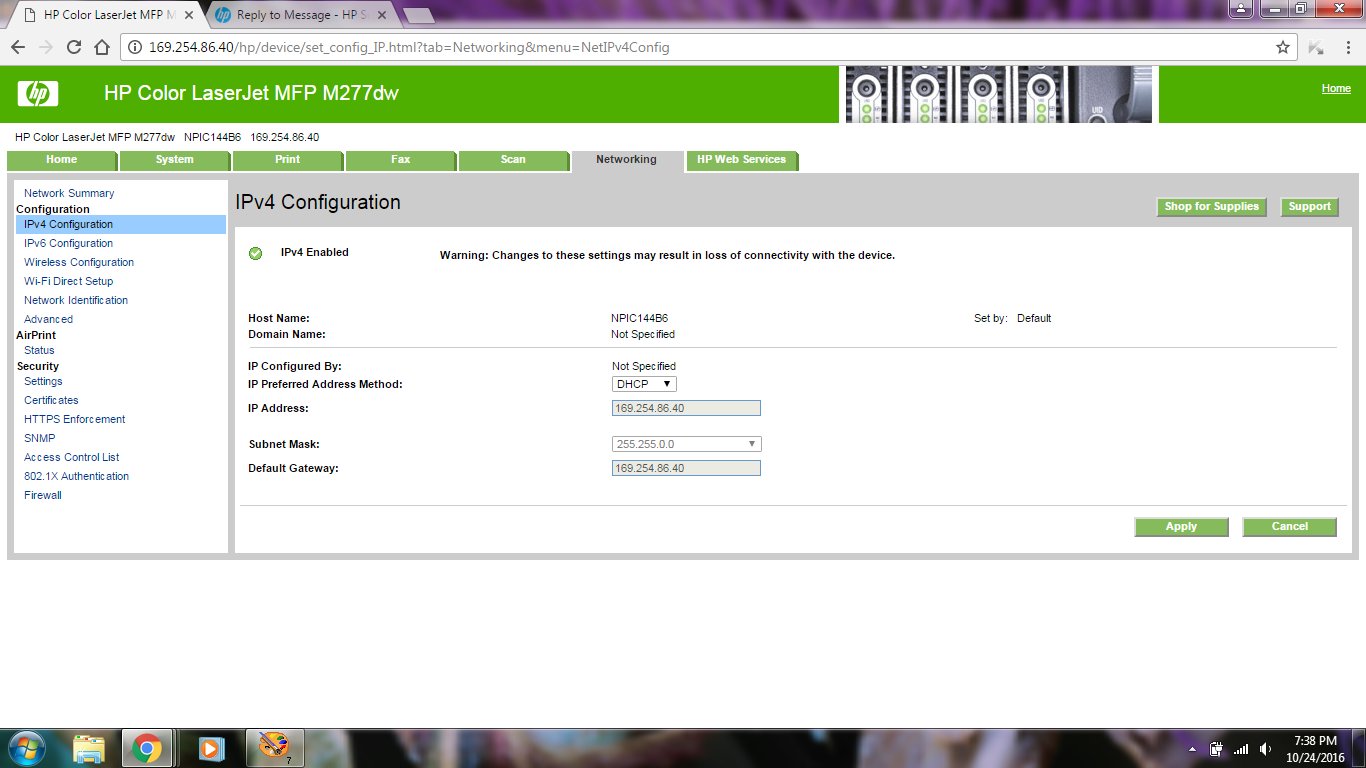Close the Reply to Message tab
The image size is (1366, 768).
click(x=384, y=15)
